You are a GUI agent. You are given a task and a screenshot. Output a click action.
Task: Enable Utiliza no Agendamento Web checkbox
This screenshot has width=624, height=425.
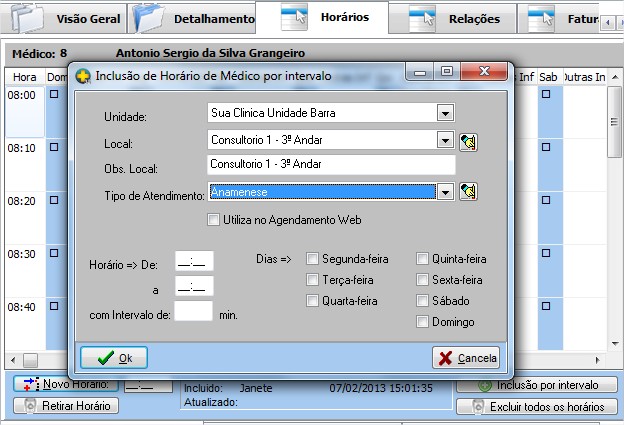coord(213,220)
